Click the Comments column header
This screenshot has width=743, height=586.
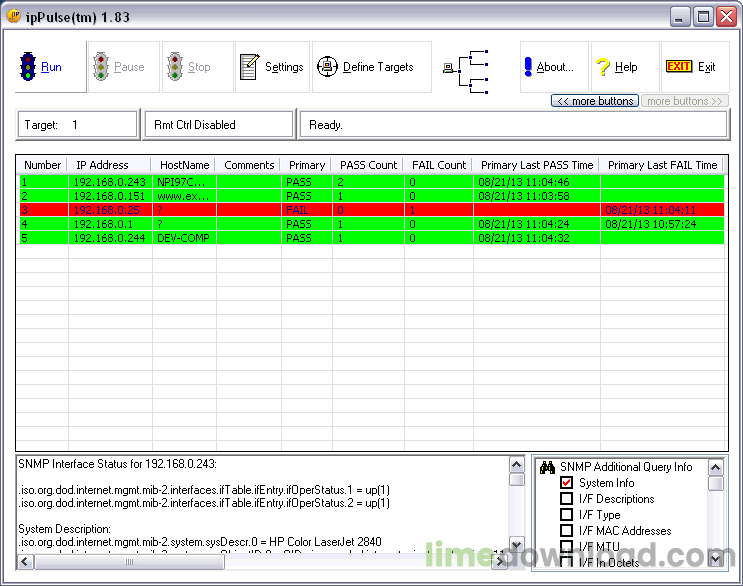249,165
